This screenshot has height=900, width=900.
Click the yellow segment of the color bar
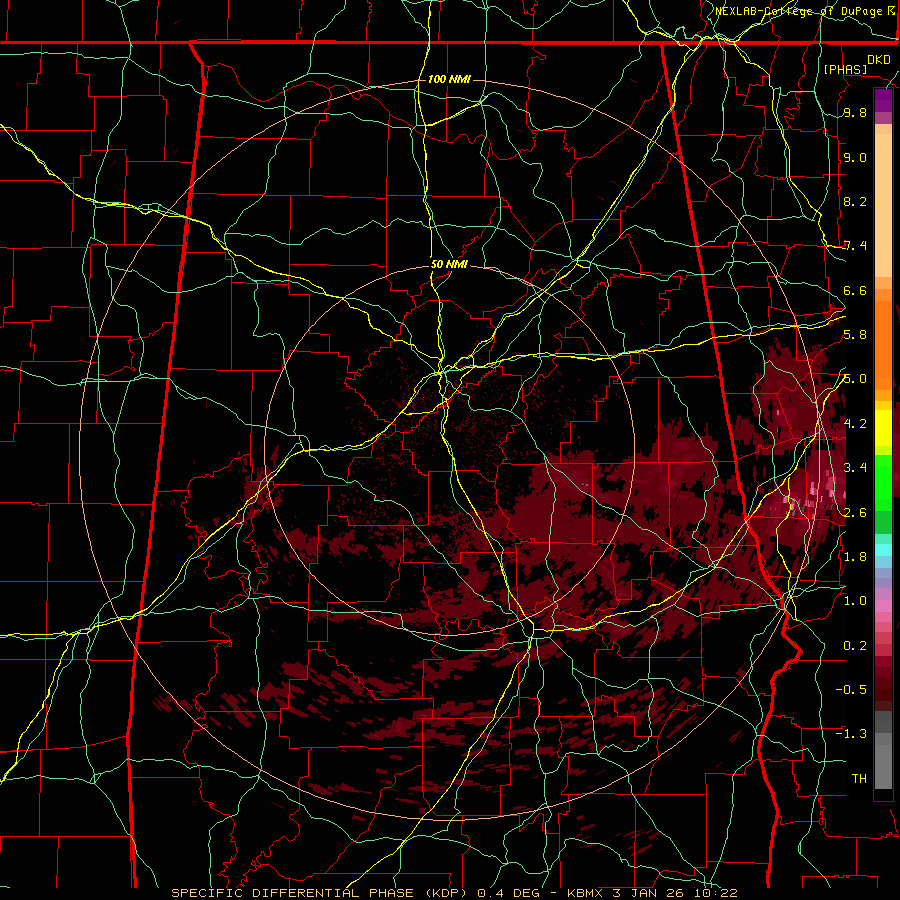(883, 428)
